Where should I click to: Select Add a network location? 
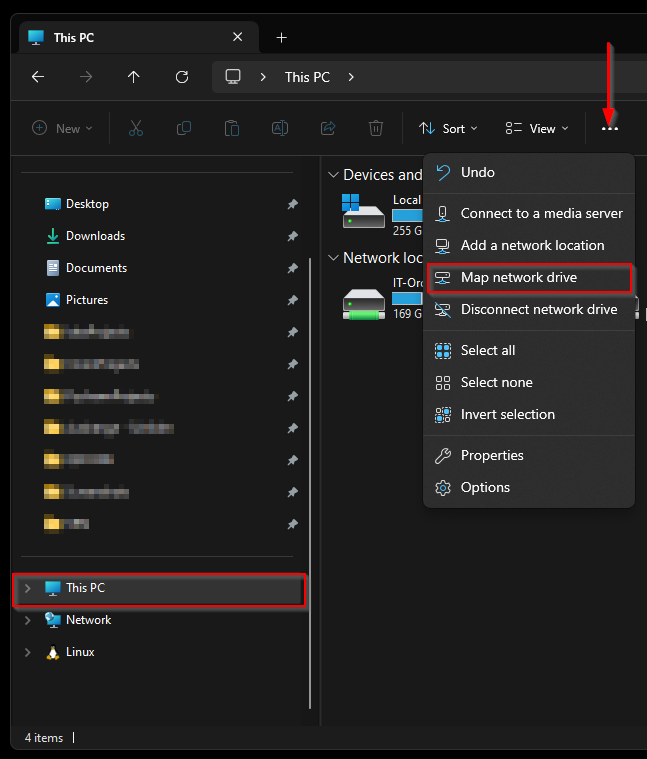pos(528,245)
